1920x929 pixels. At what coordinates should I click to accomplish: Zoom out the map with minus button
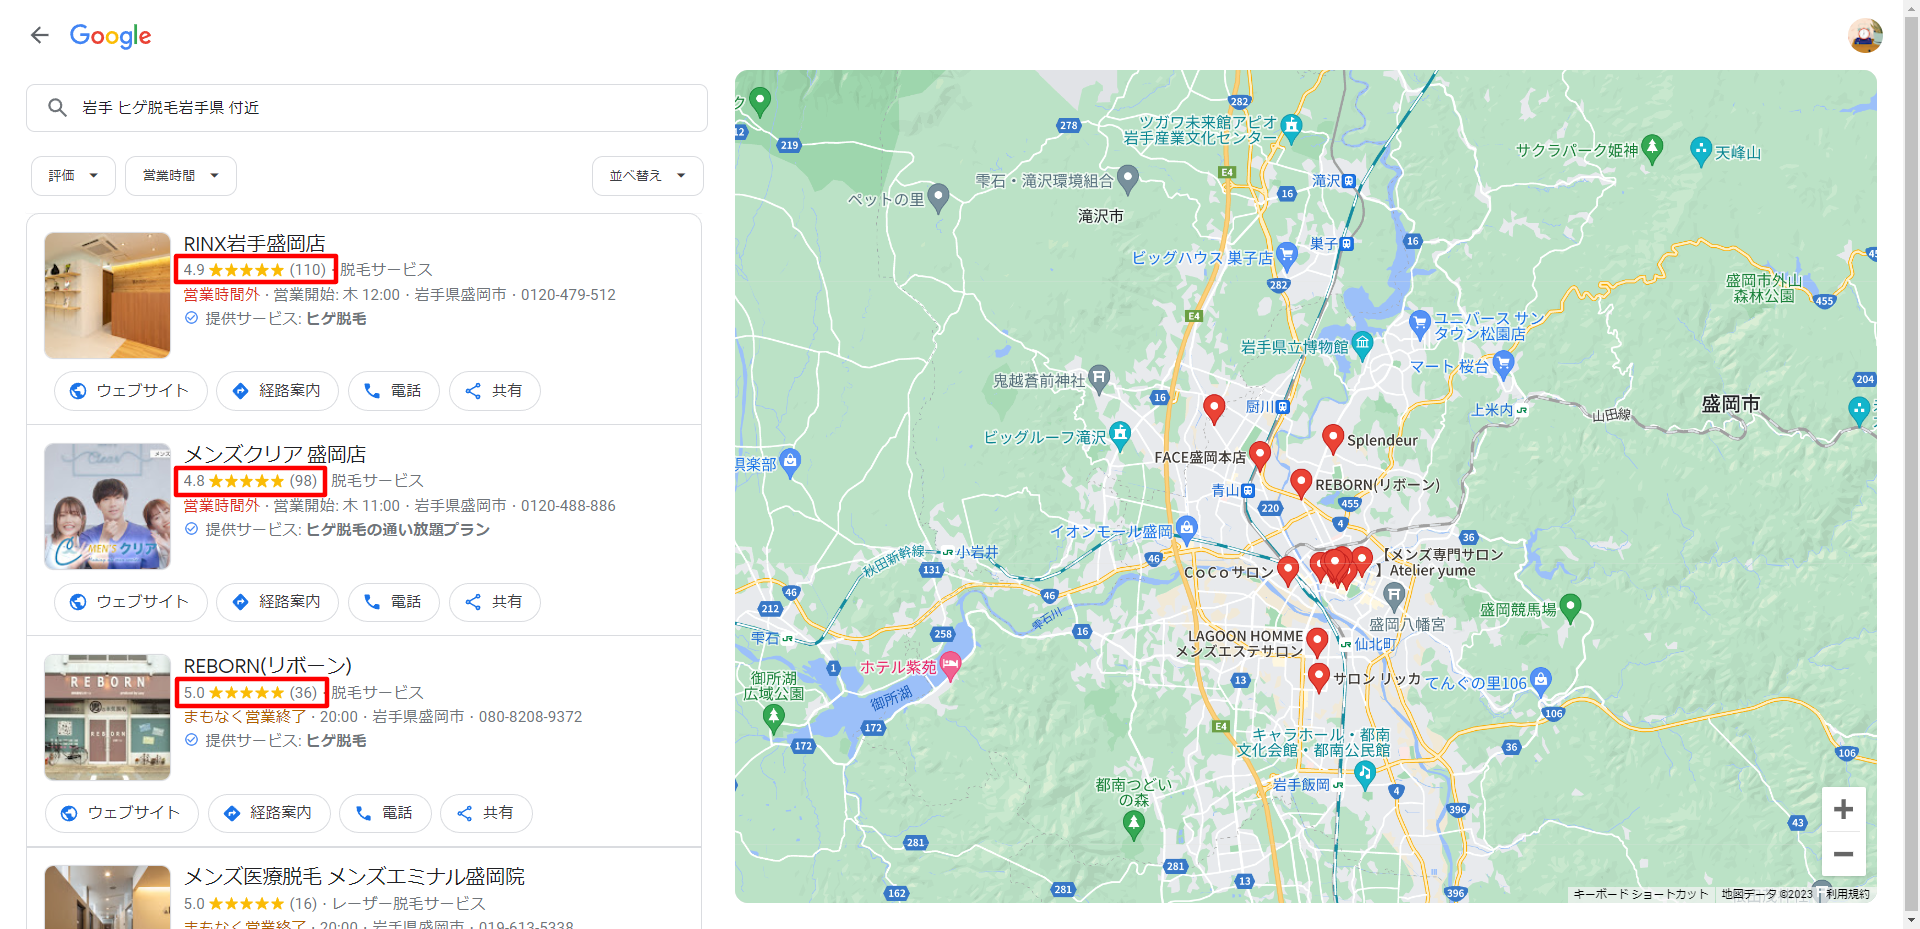coord(1843,854)
